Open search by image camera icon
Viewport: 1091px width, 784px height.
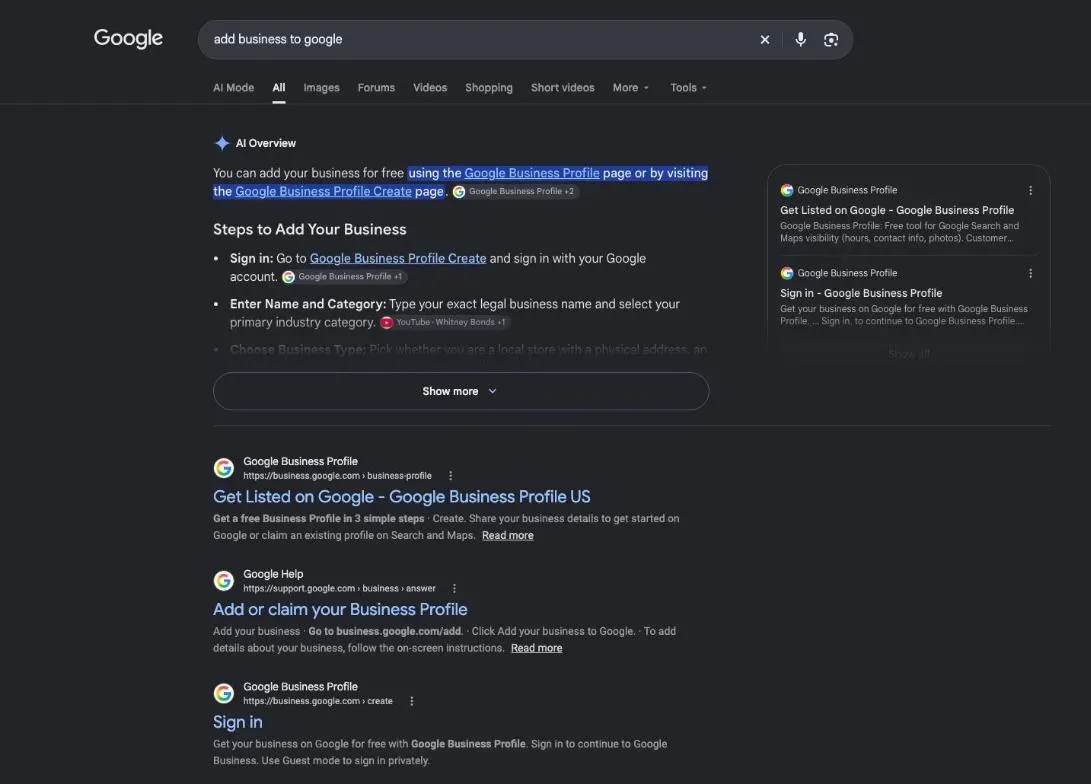(x=831, y=40)
